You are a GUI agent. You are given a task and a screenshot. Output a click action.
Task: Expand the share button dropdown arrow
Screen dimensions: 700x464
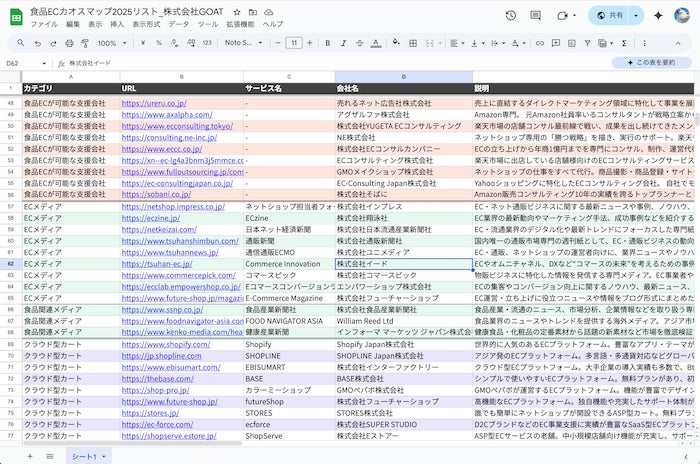point(636,16)
